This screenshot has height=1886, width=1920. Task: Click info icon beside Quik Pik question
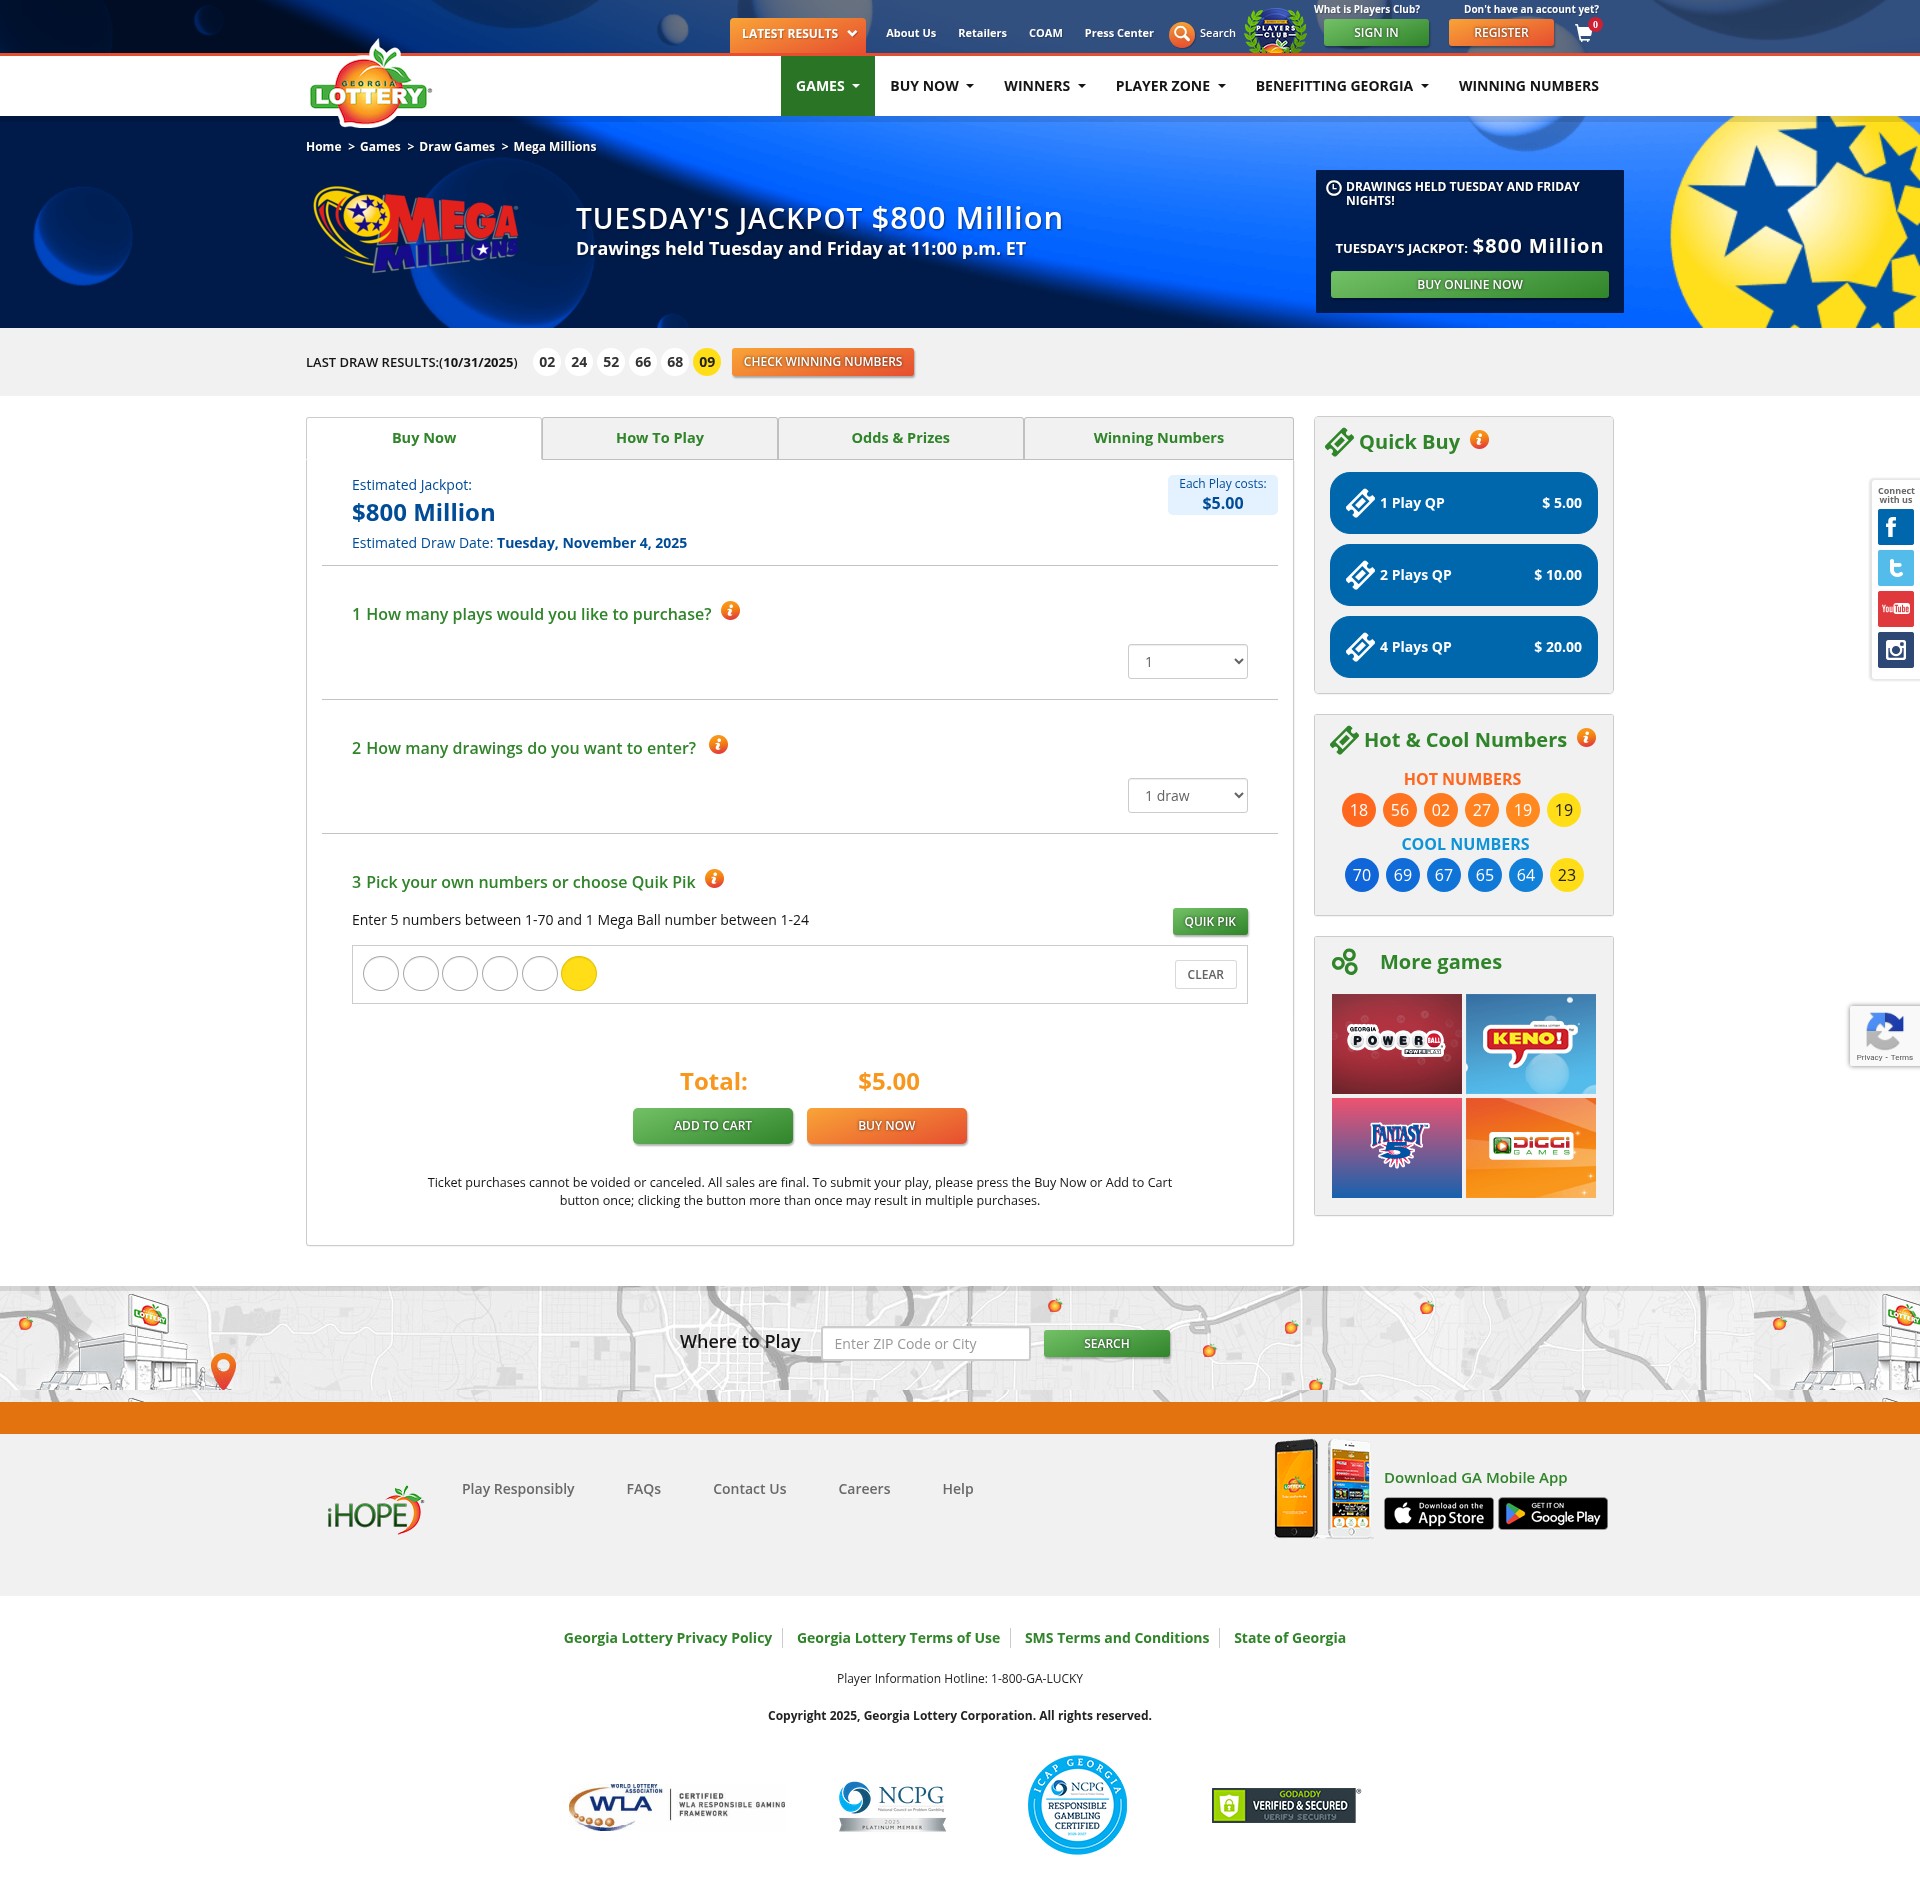pos(714,879)
